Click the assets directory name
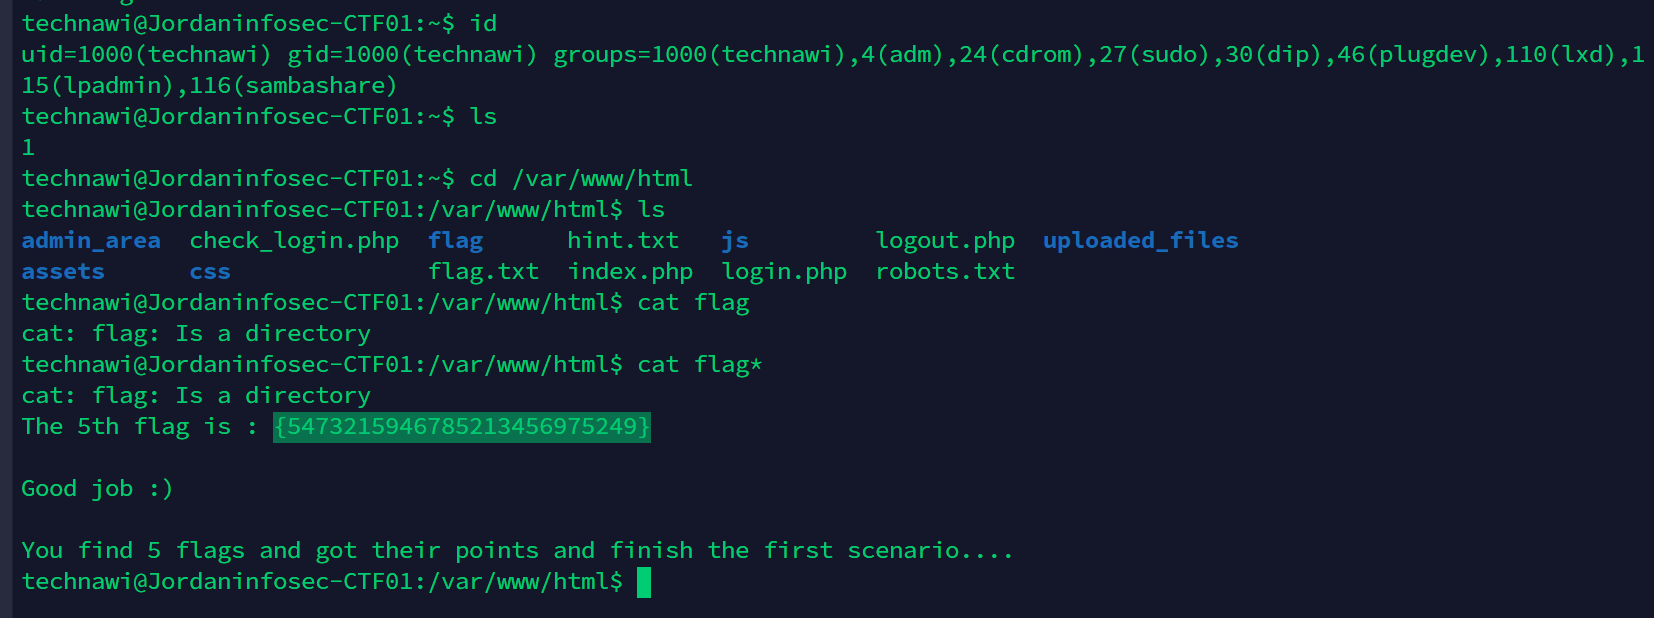 point(63,272)
